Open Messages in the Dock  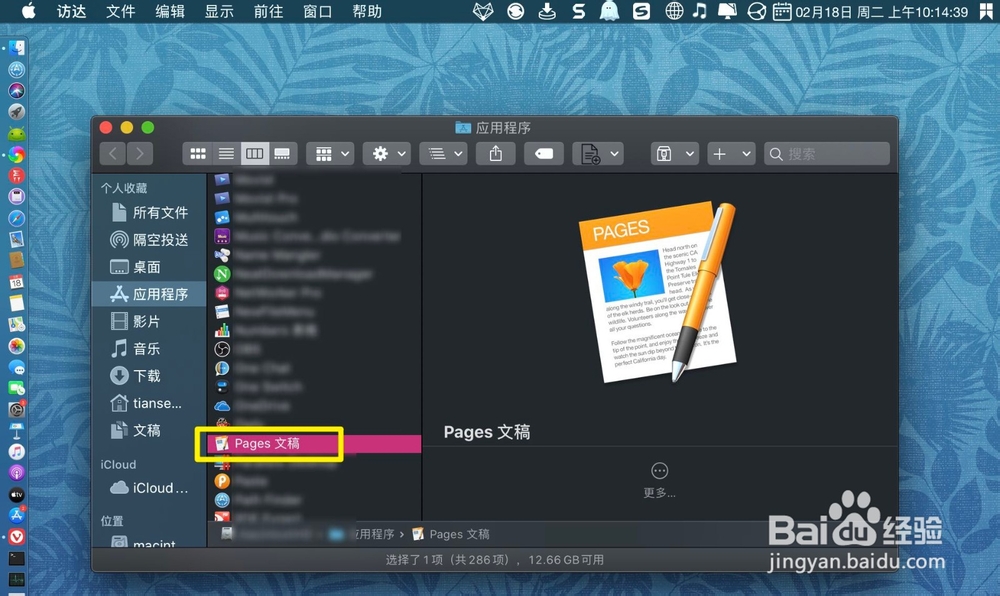coord(17,367)
